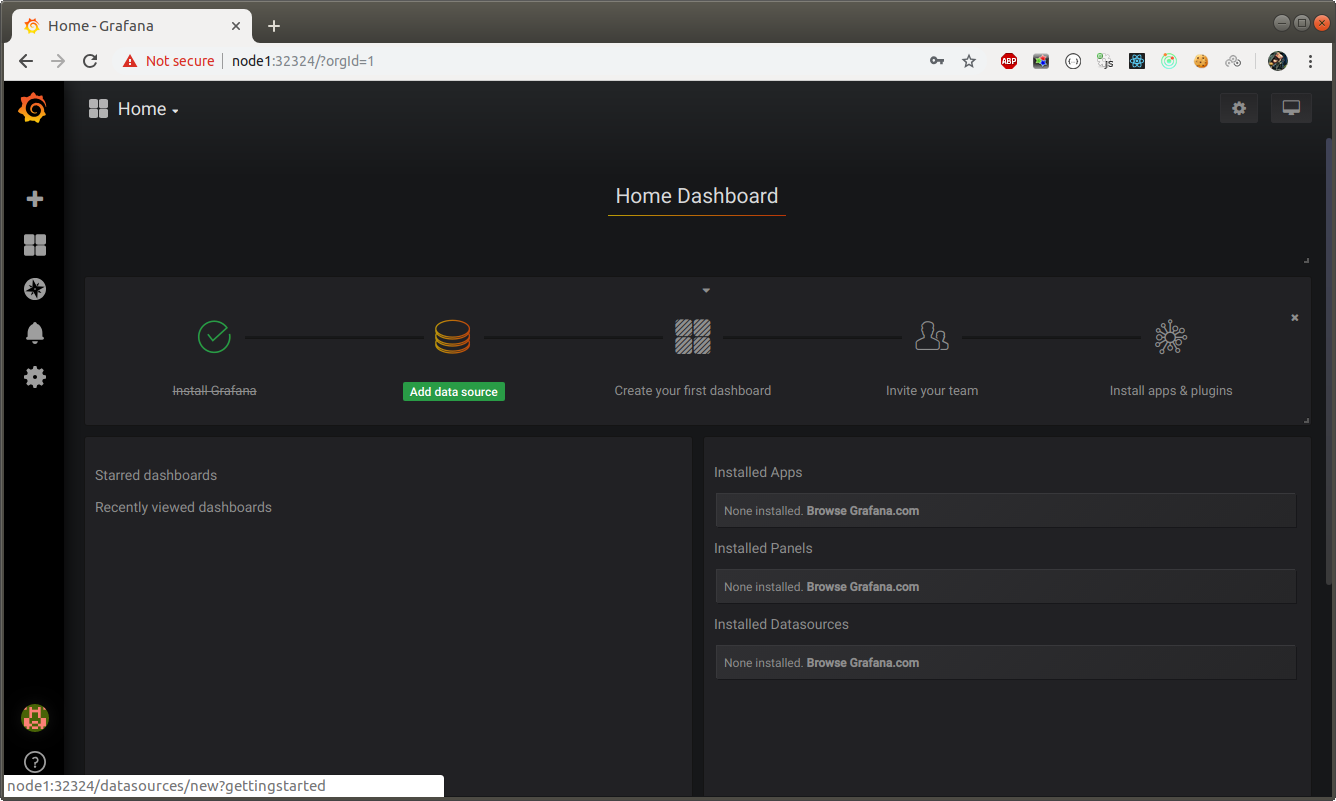Click the browser forward arrow
Viewport: 1336px width, 801px height.
point(58,61)
